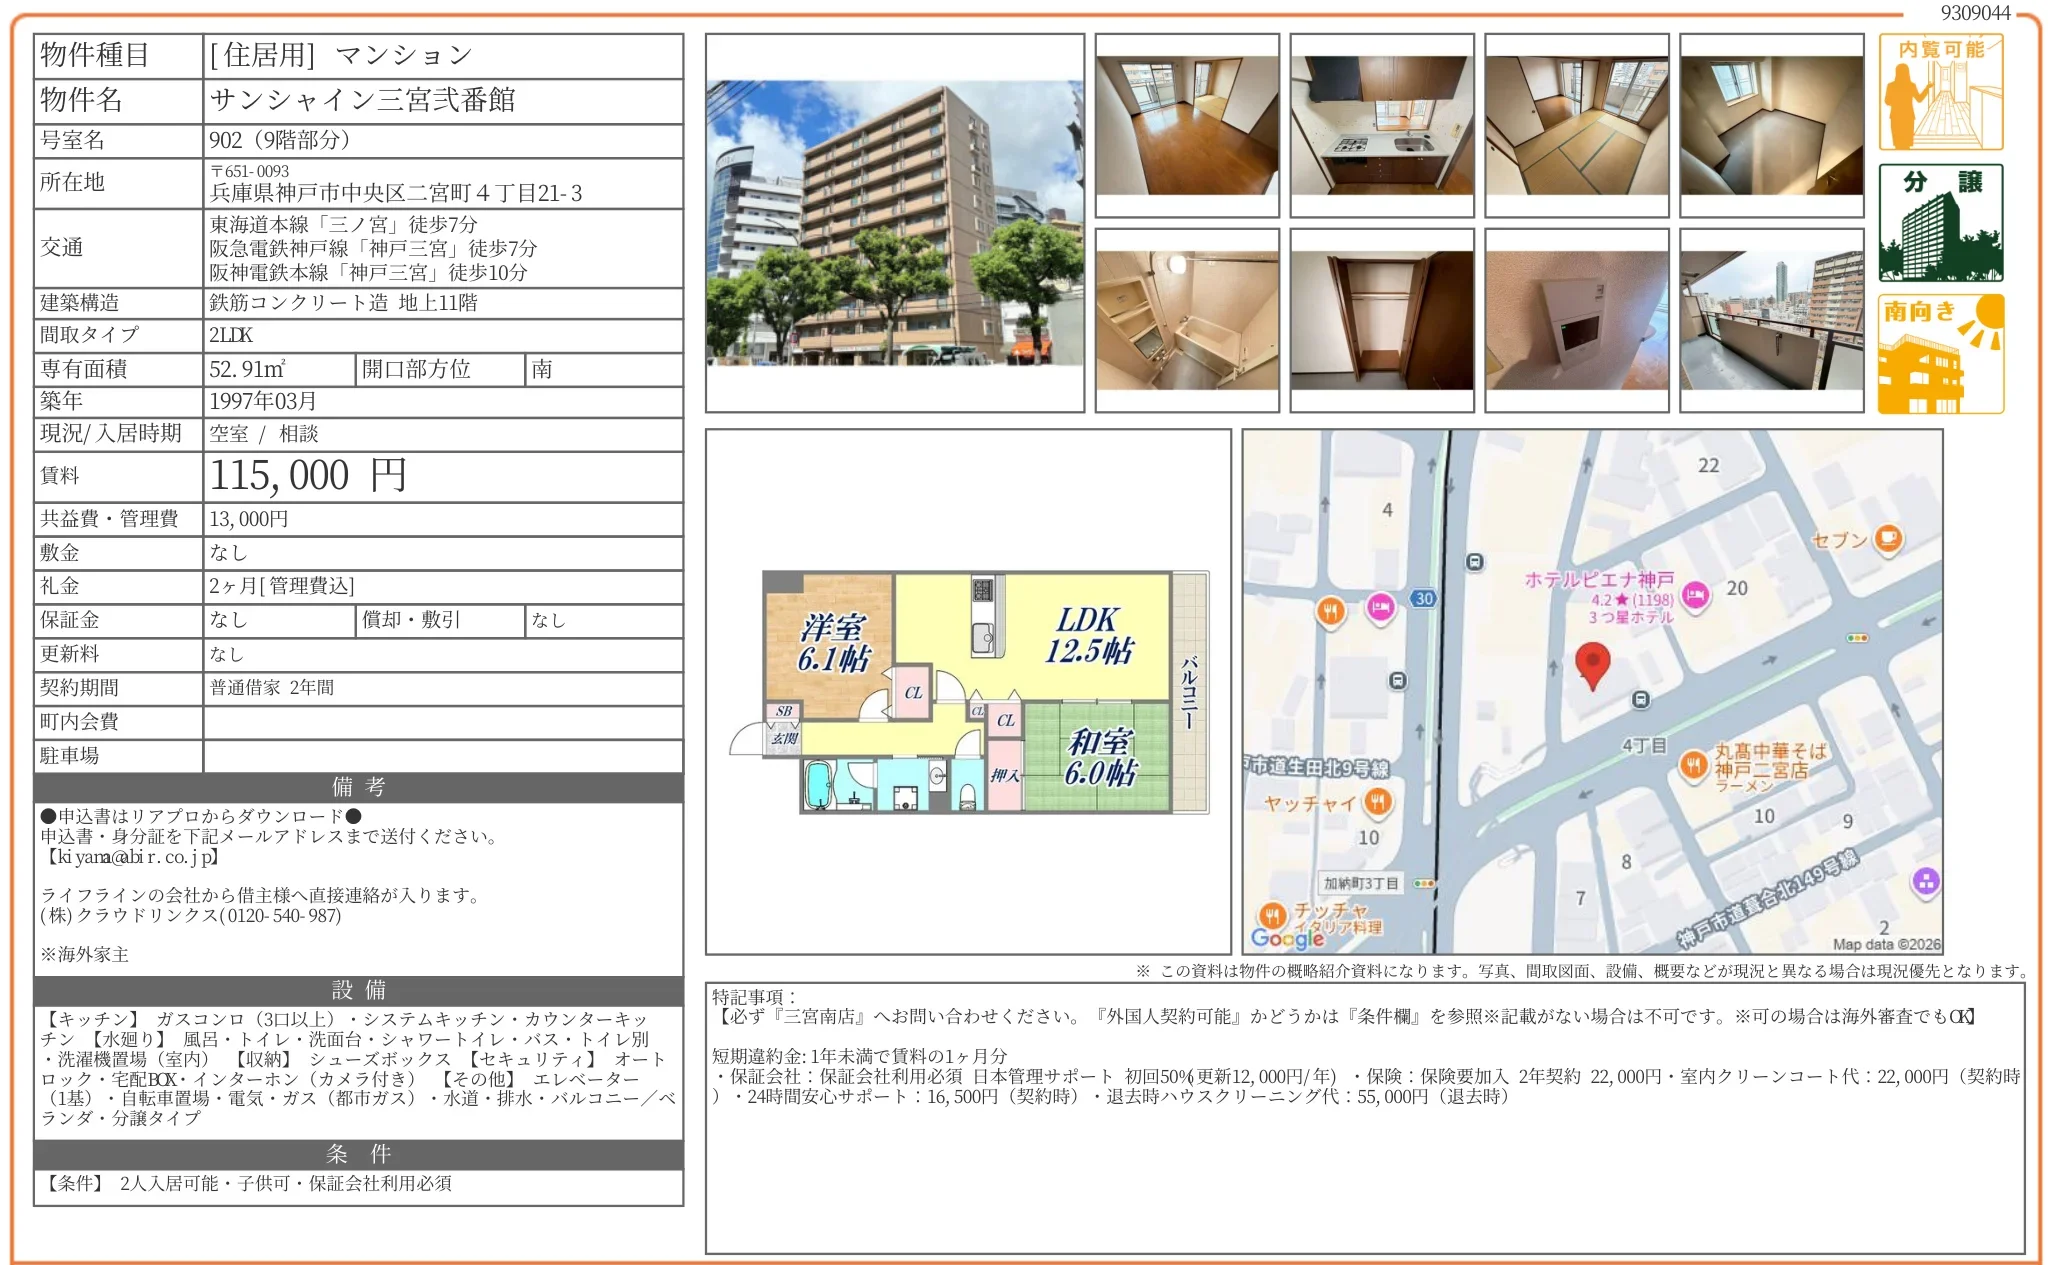Click the セブン convenience store map marker
Screen dimensions: 2056x1265
[x=1888, y=539]
